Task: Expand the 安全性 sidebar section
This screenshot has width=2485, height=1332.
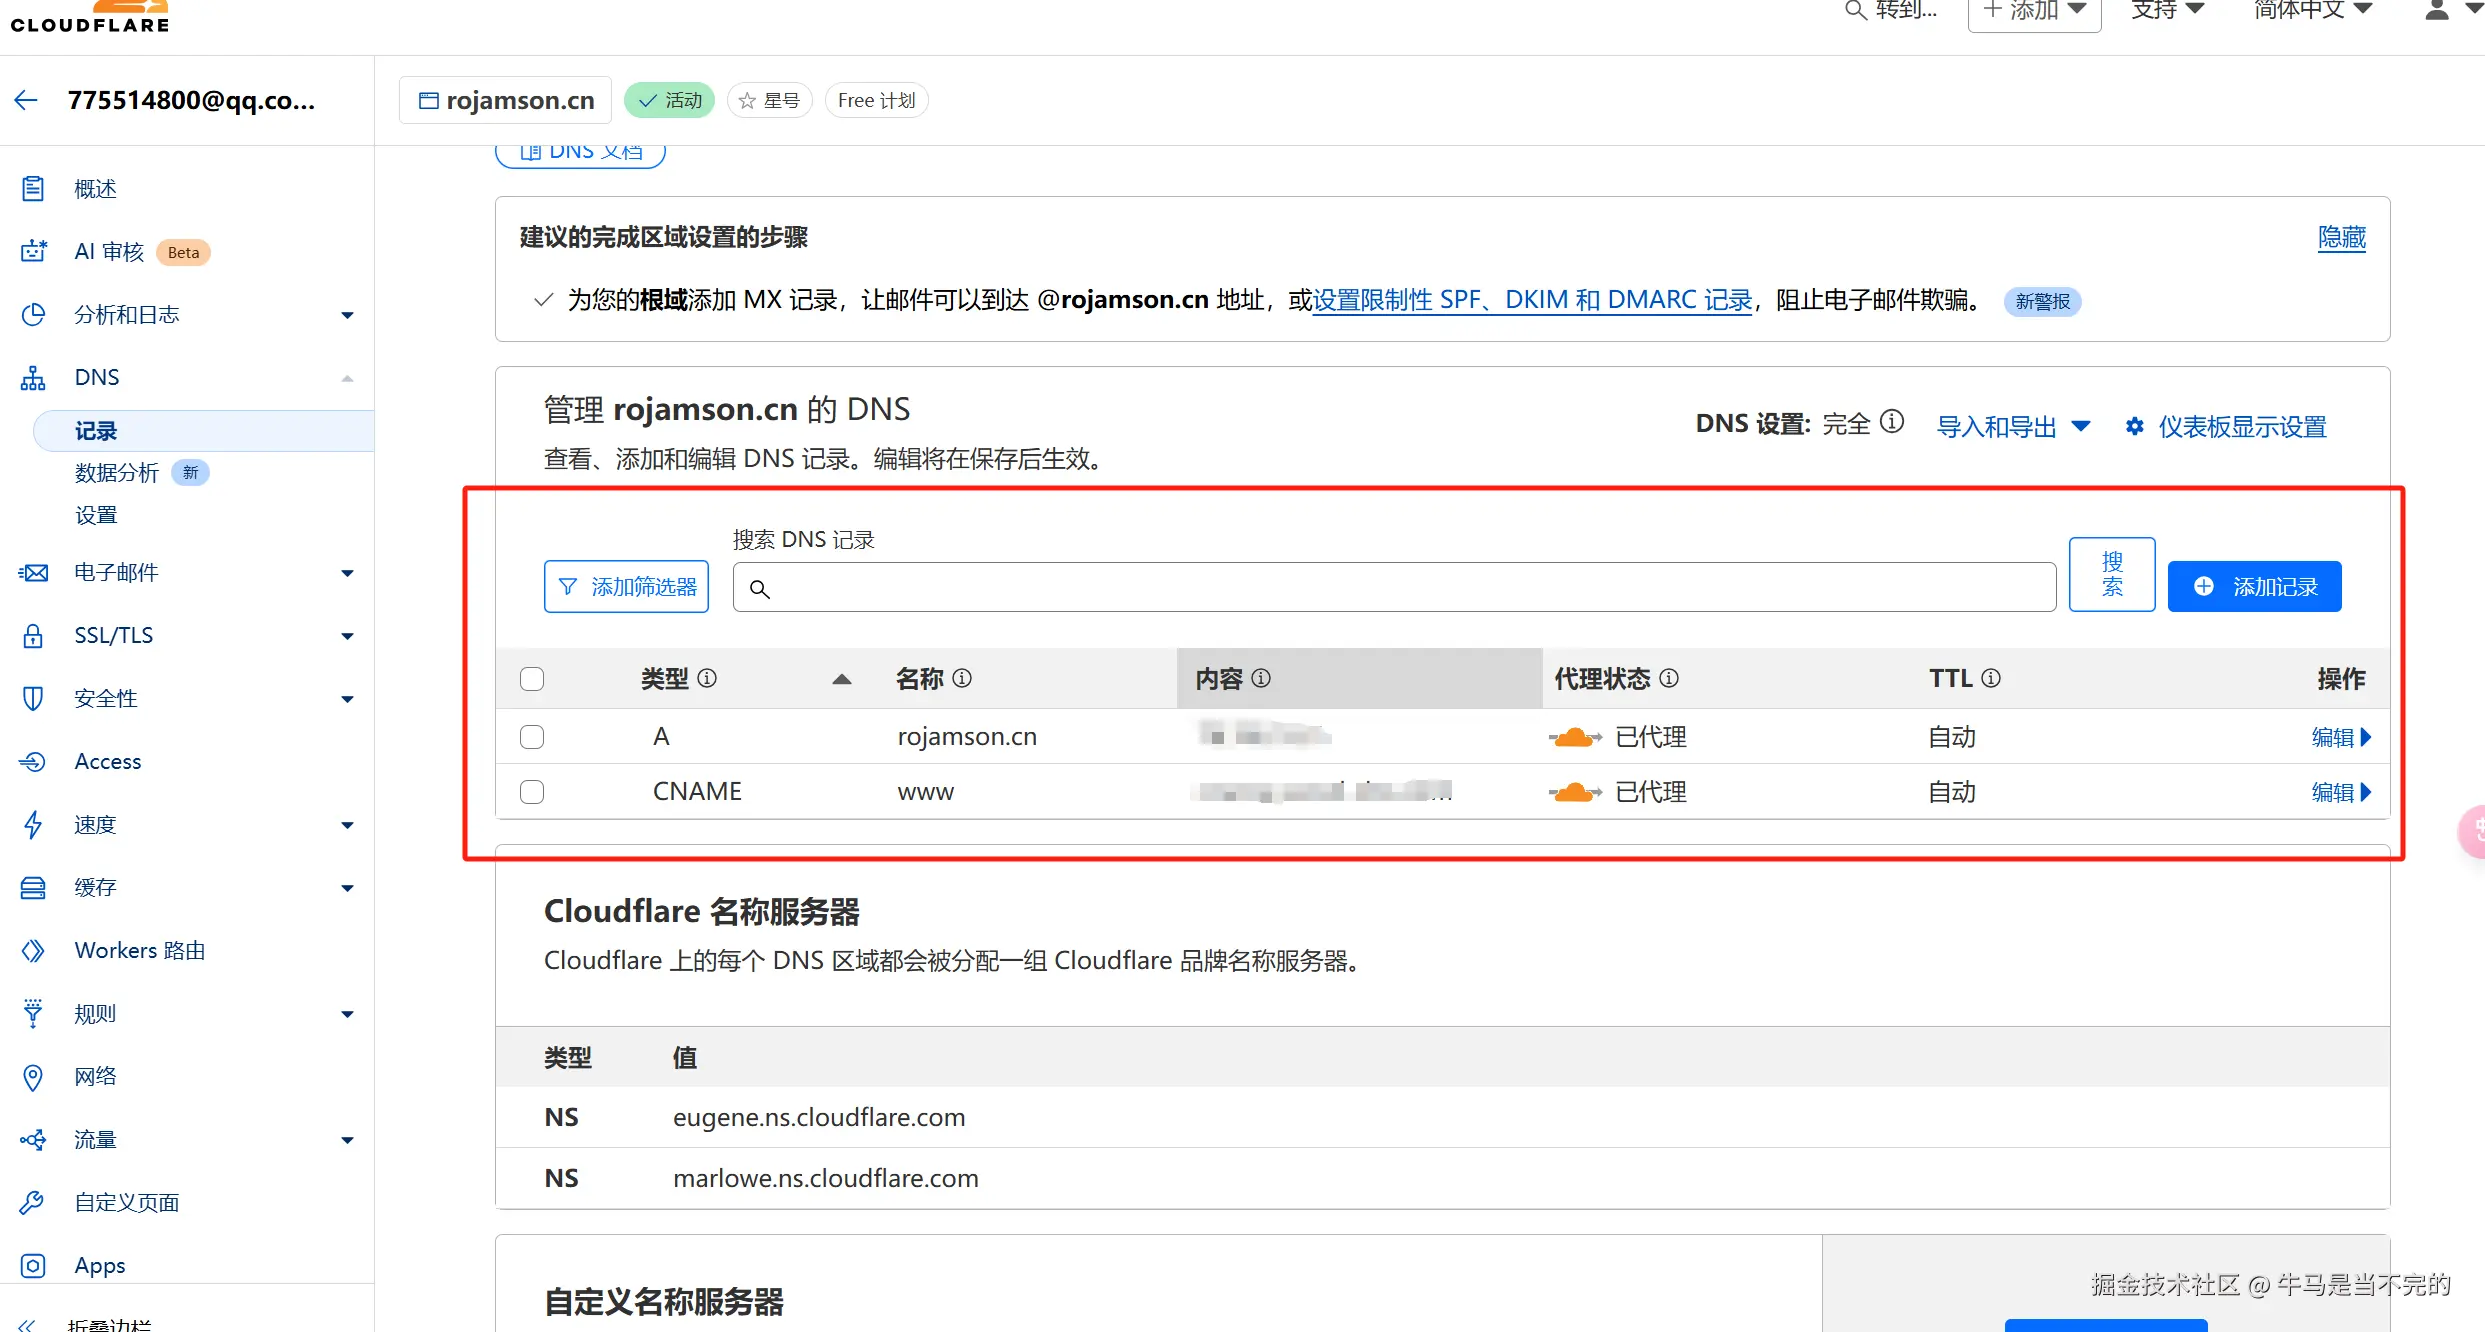Action: pos(347,699)
